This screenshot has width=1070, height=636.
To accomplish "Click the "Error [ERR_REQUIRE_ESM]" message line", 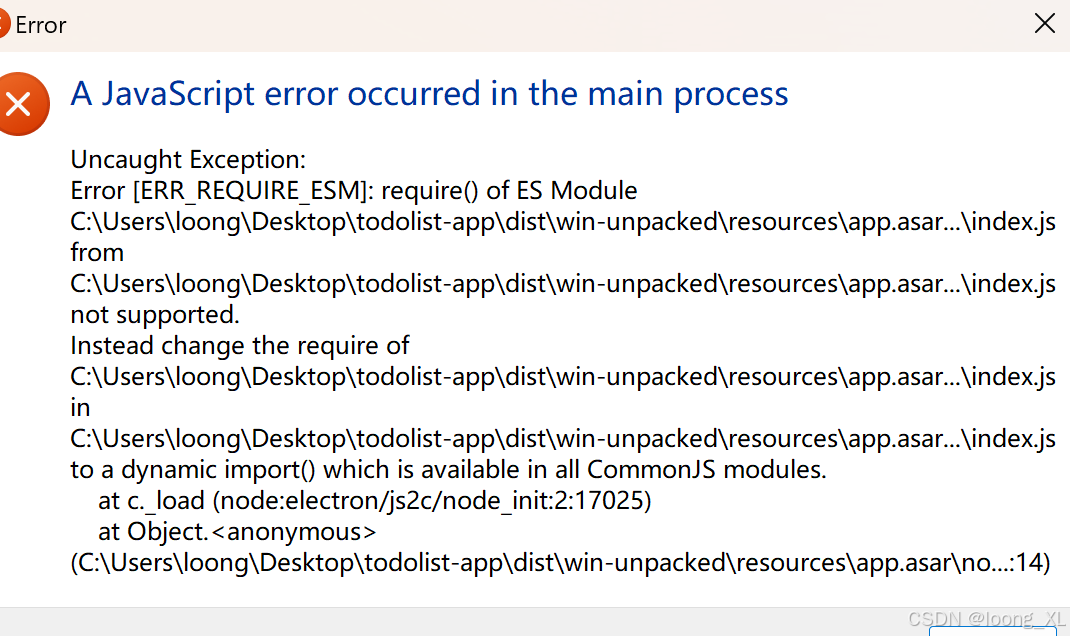I will pos(354,191).
